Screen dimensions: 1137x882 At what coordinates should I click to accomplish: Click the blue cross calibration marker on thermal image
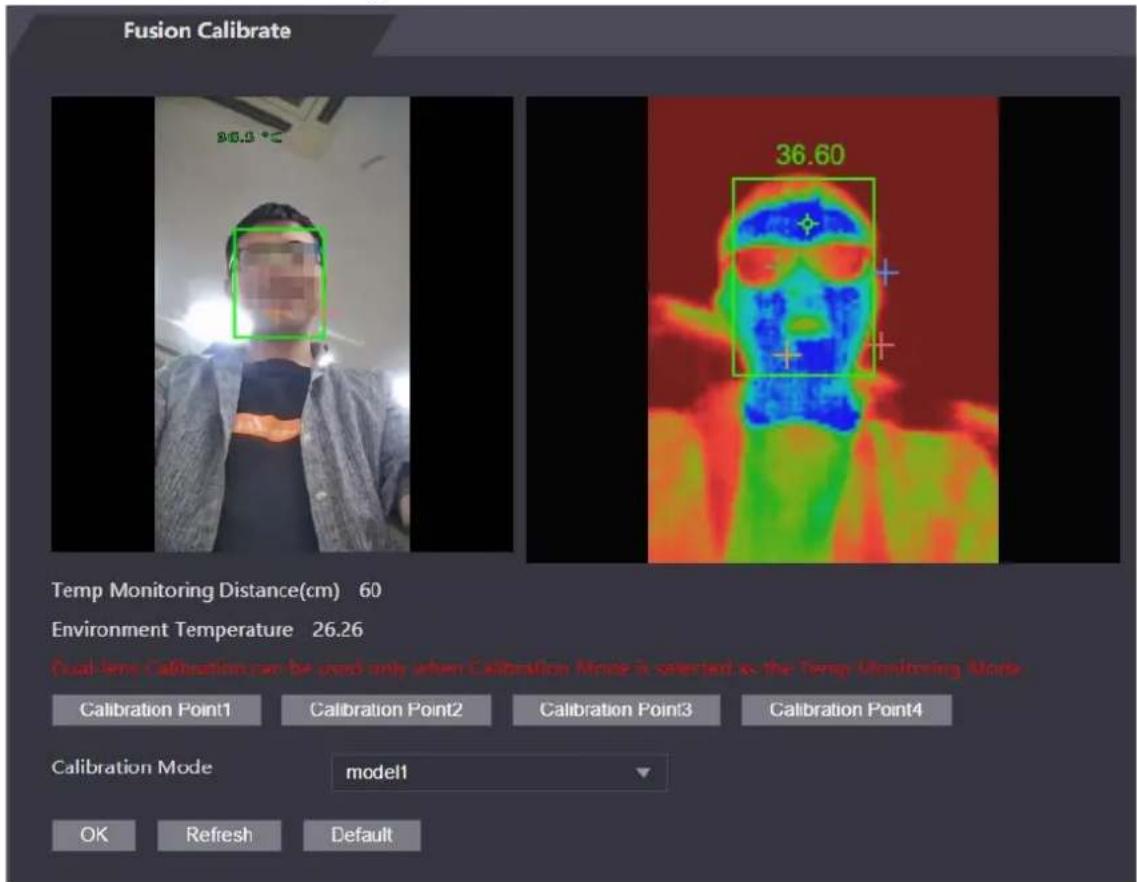887,272
